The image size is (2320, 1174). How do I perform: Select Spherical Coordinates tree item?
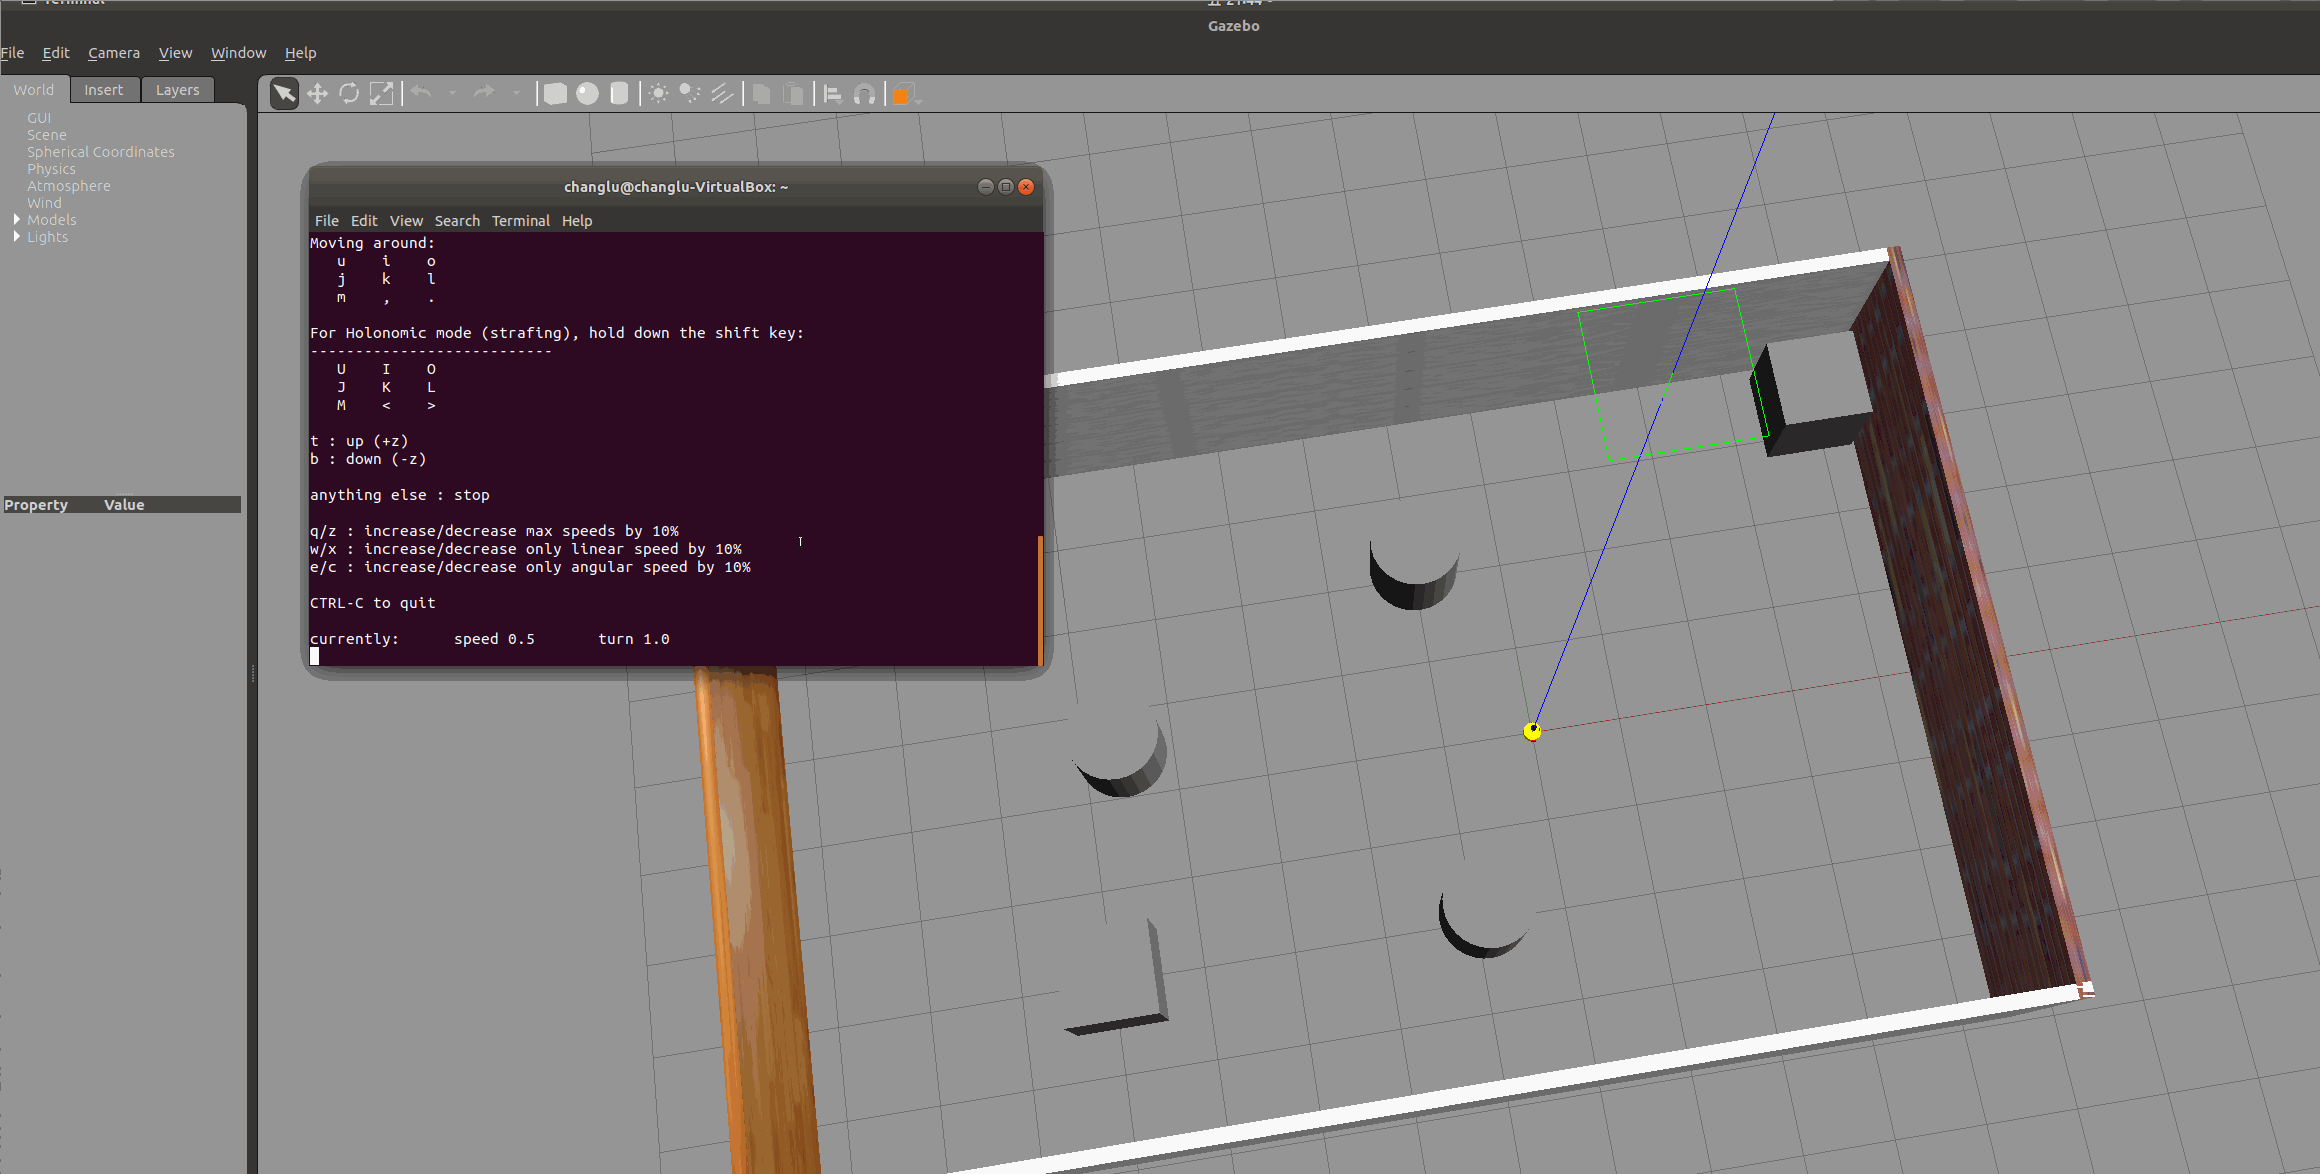click(101, 152)
